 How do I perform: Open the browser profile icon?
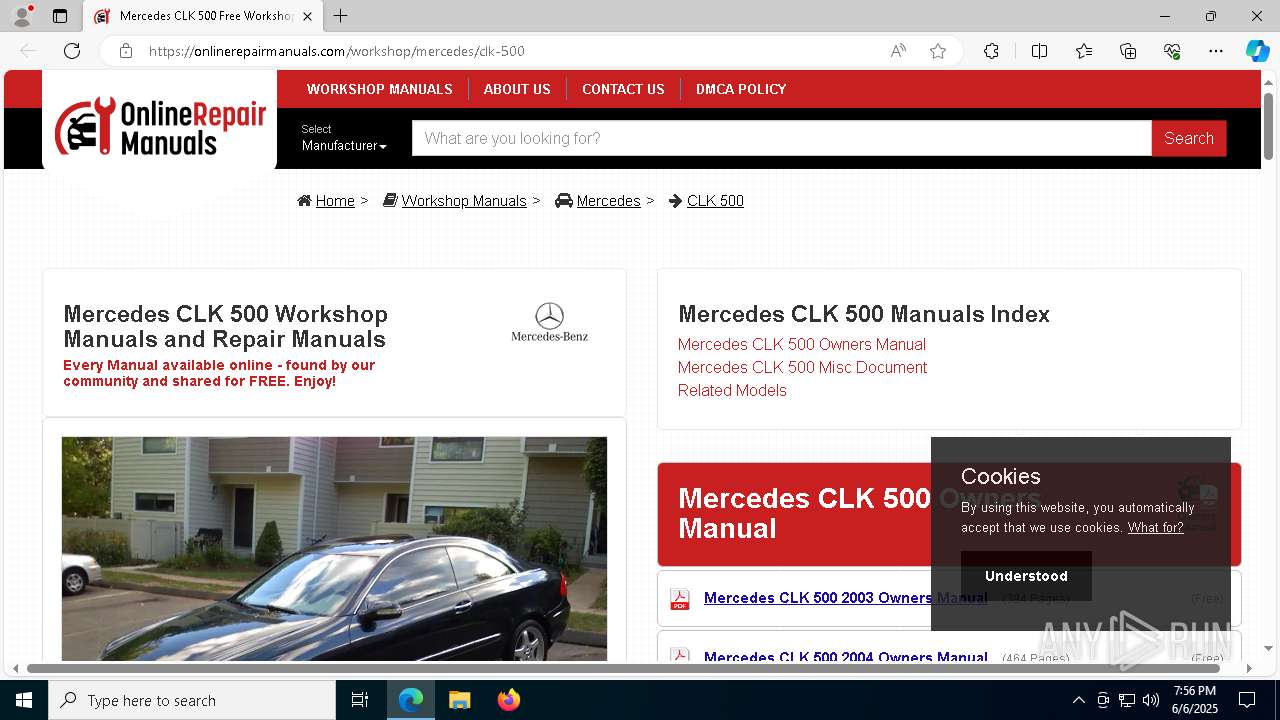pos(22,16)
